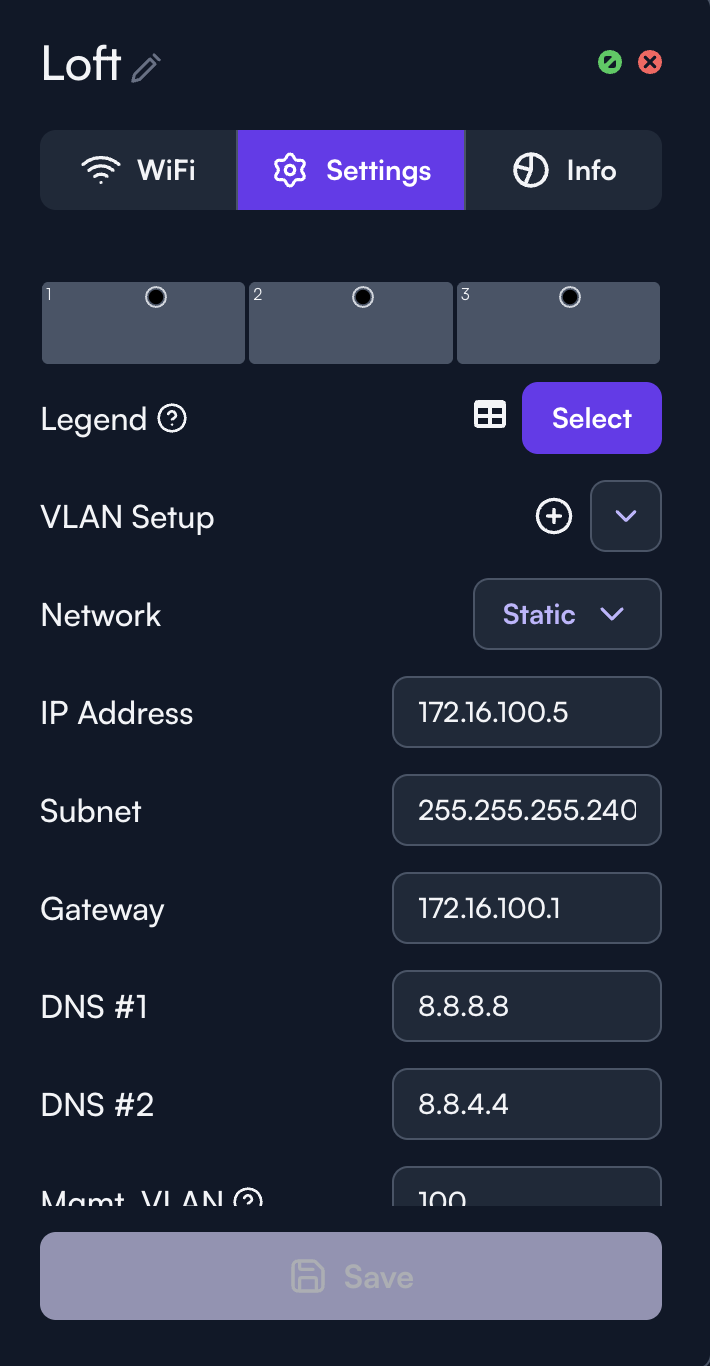710x1366 pixels.
Task: Add a VLAN with the plus icon
Action: 554,516
